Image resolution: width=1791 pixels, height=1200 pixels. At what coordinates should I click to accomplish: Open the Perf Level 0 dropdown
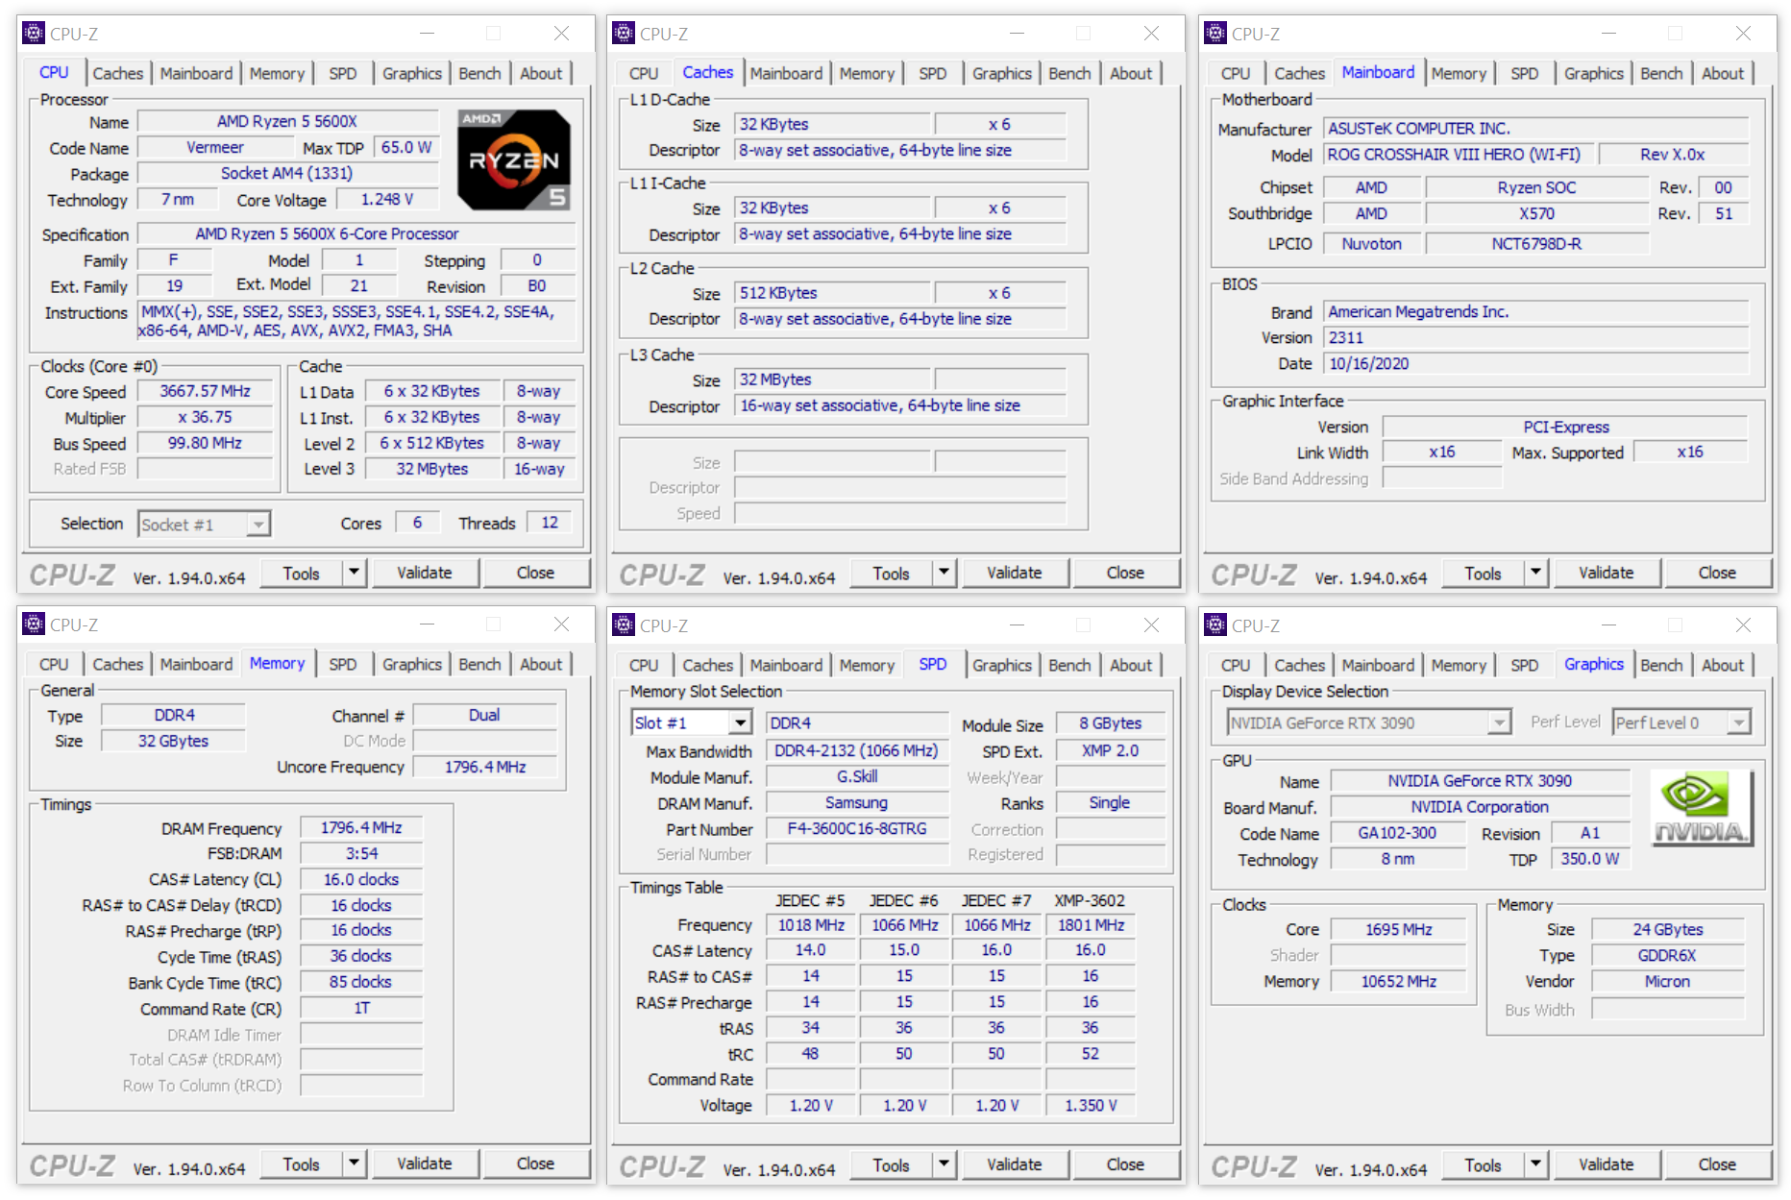[x=1739, y=723]
